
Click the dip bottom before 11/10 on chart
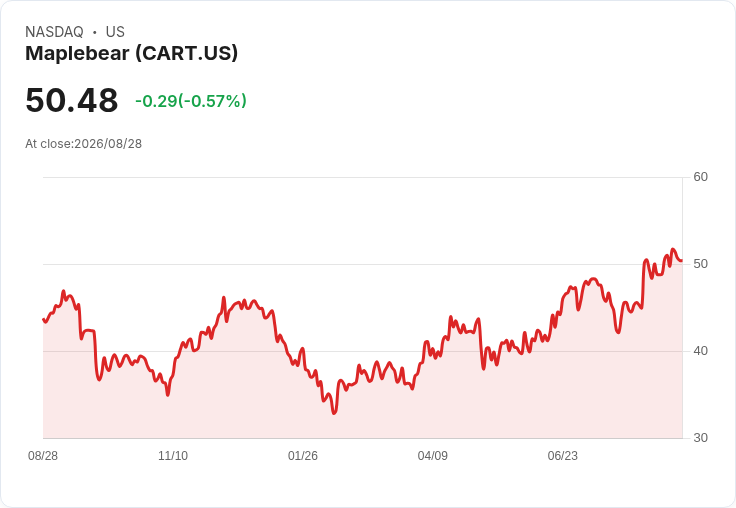tap(168, 395)
